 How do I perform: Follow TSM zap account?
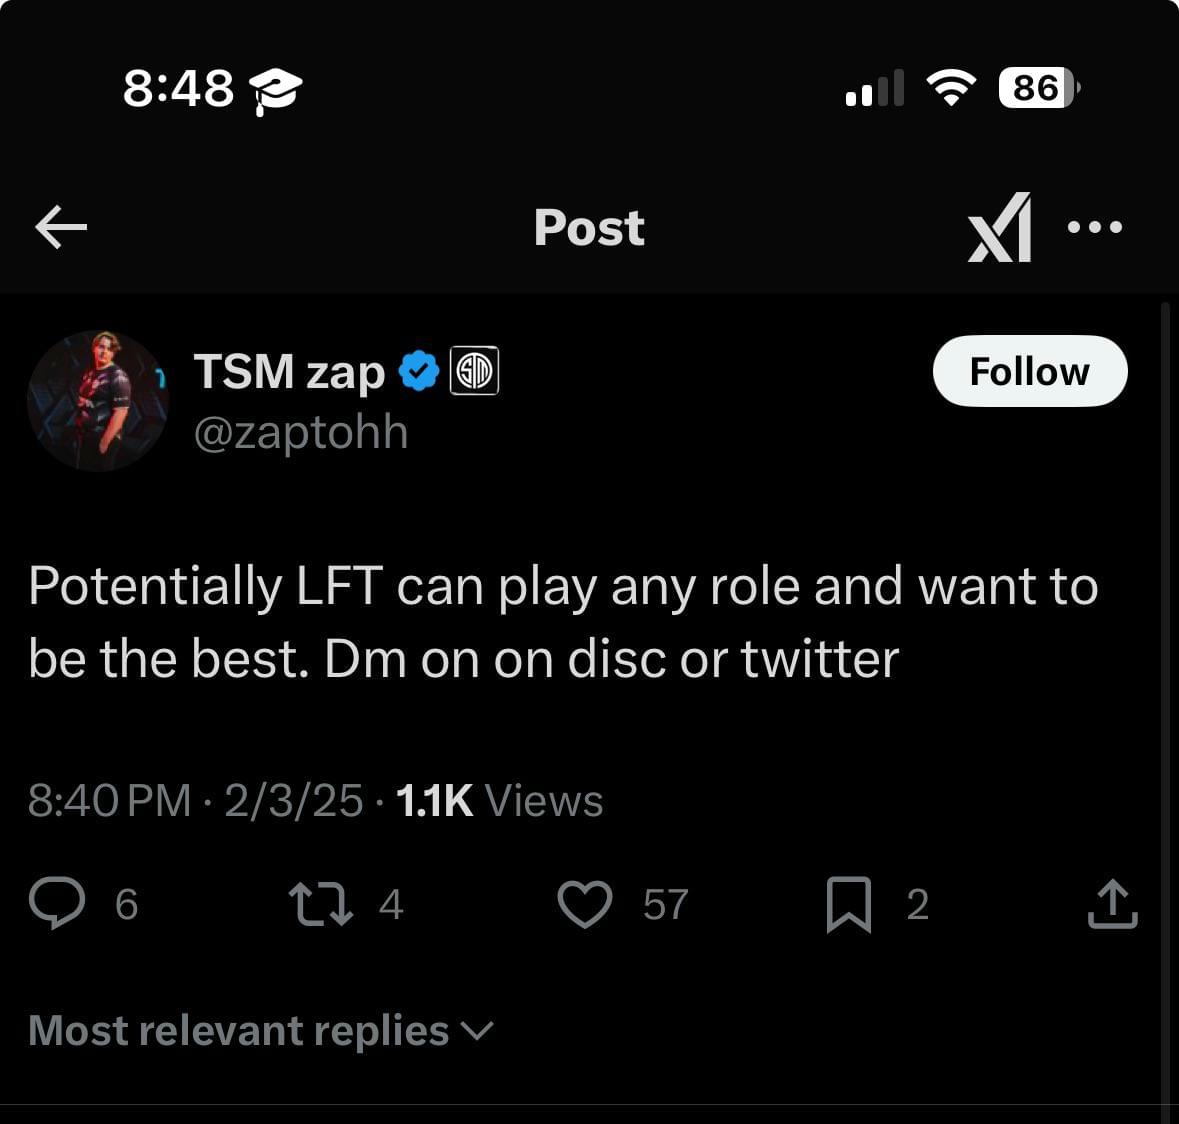tap(1029, 371)
